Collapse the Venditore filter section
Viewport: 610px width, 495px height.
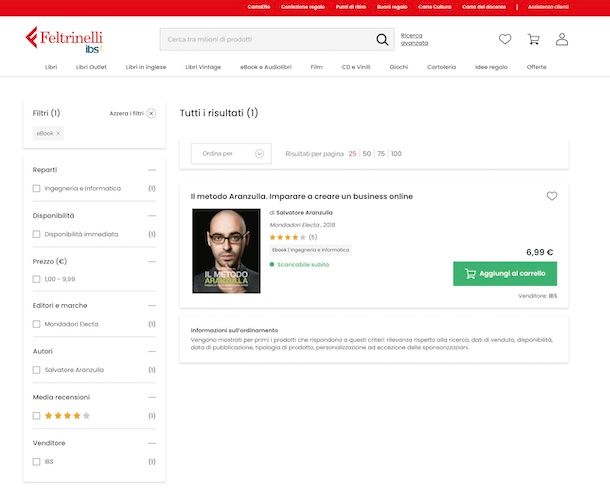[x=152, y=443]
